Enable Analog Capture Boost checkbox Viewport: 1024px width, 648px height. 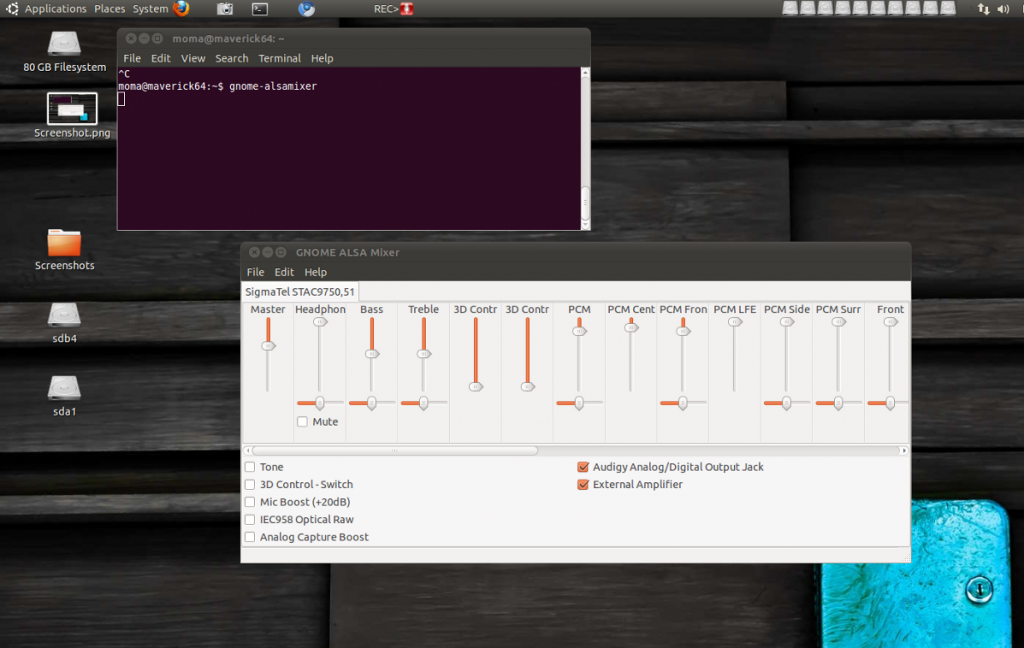[250, 537]
